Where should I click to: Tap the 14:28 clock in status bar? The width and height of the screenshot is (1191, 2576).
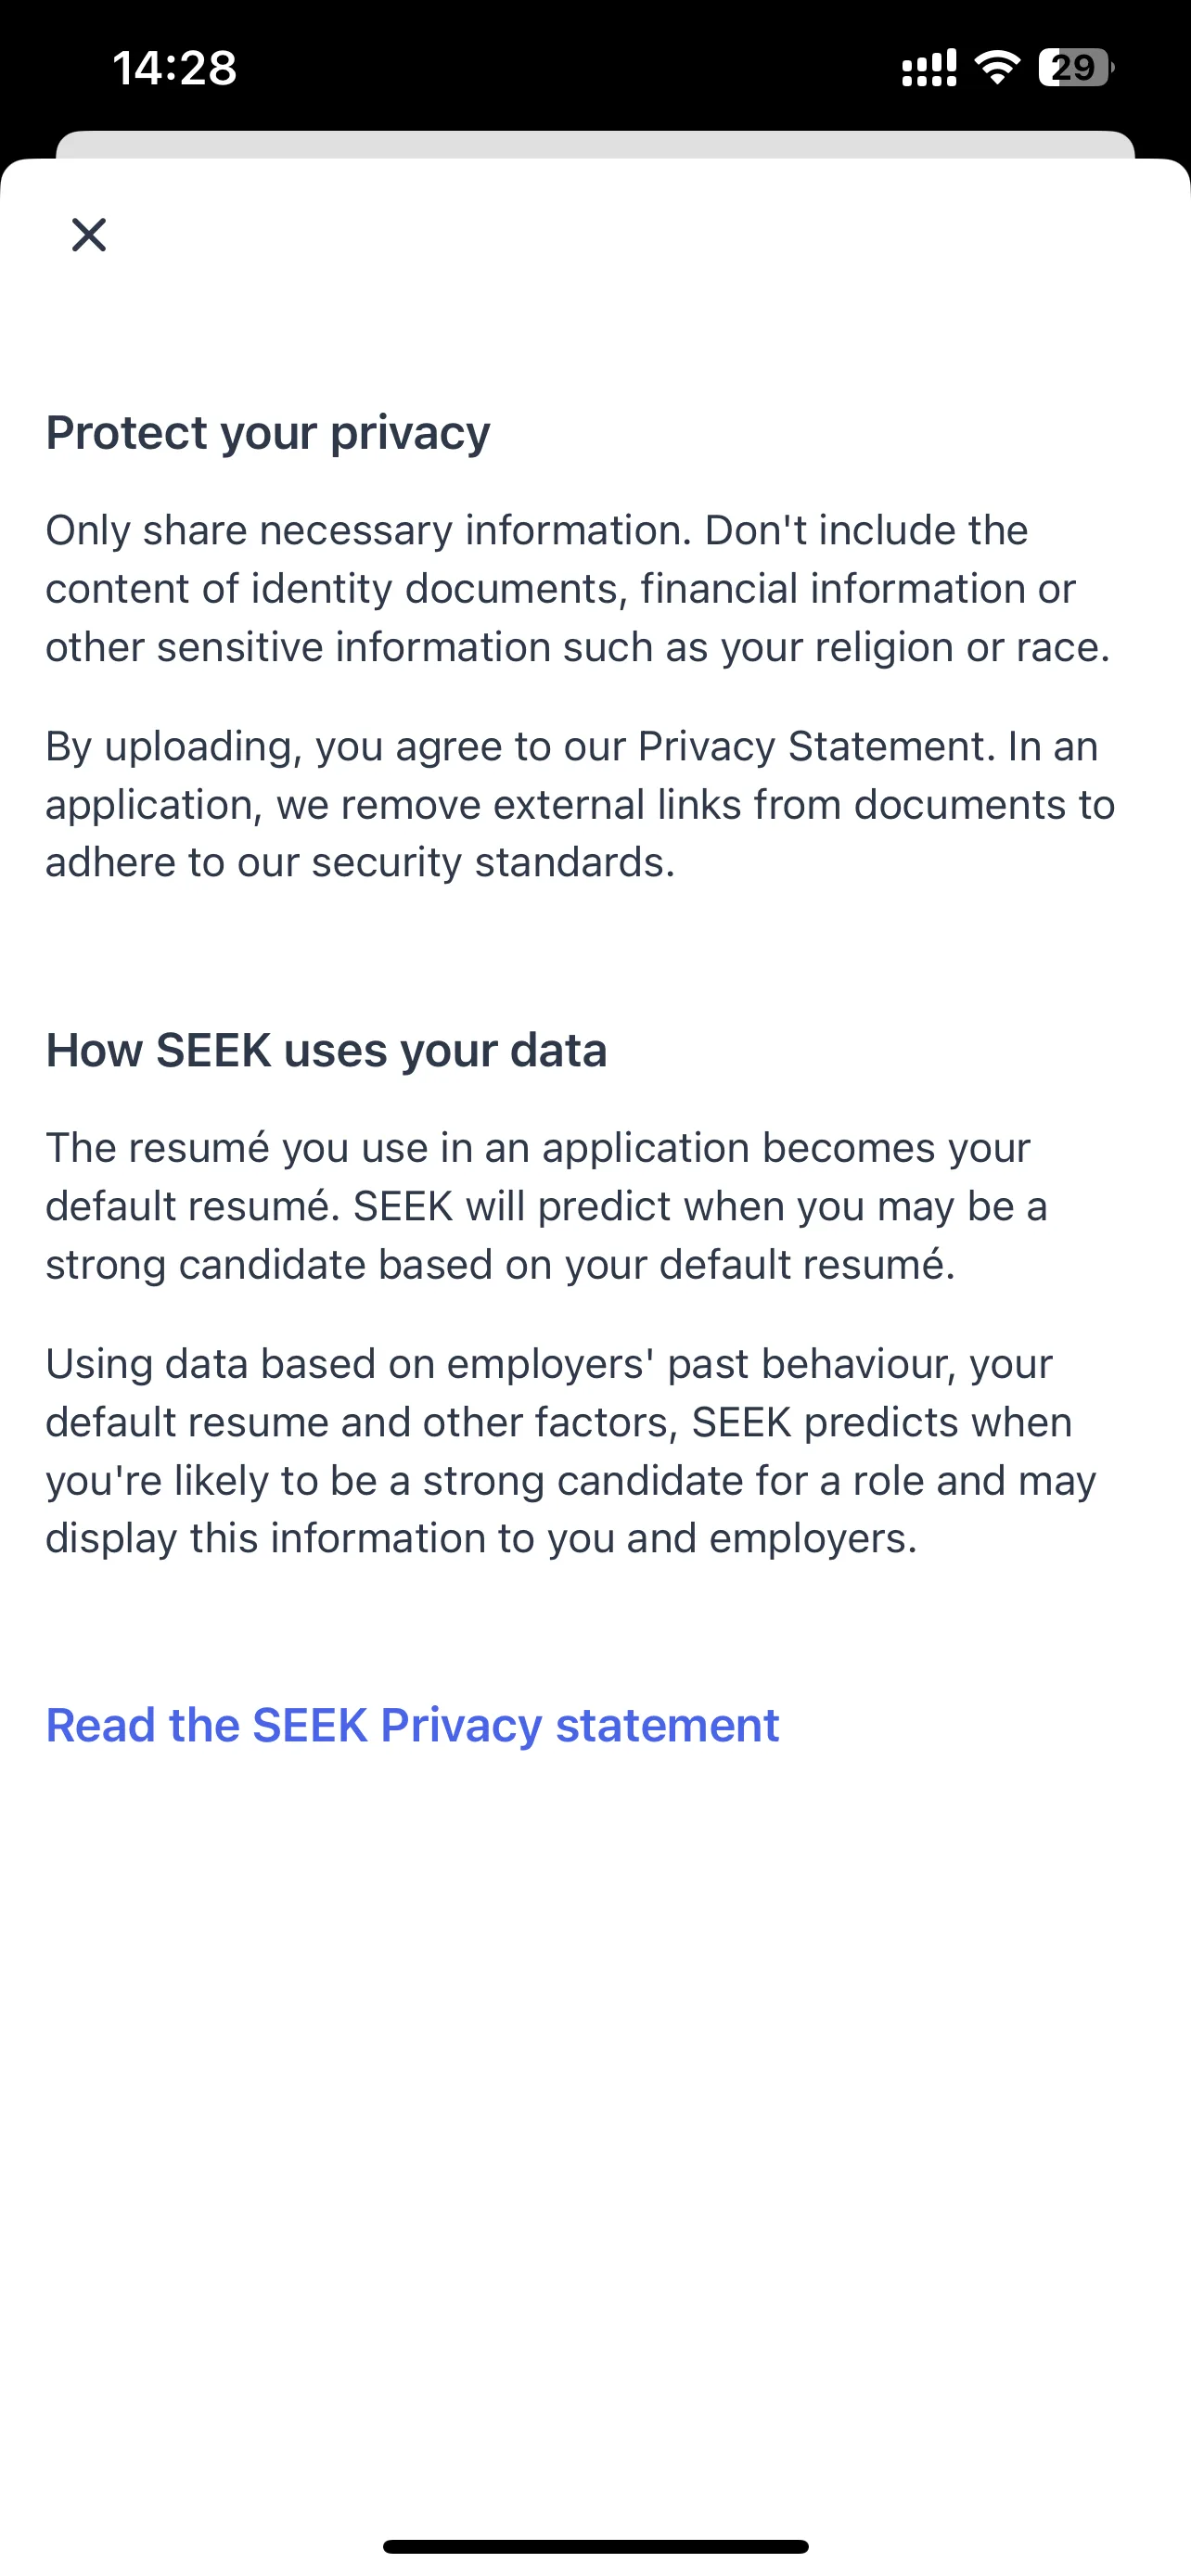pyautogui.click(x=174, y=68)
